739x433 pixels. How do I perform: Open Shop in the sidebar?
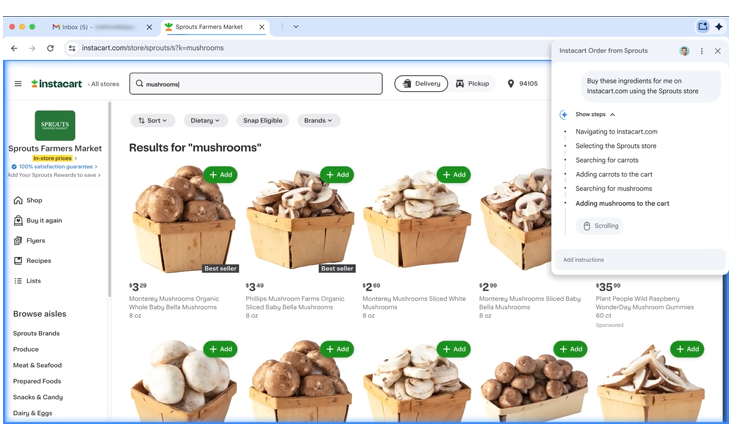(x=28, y=201)
